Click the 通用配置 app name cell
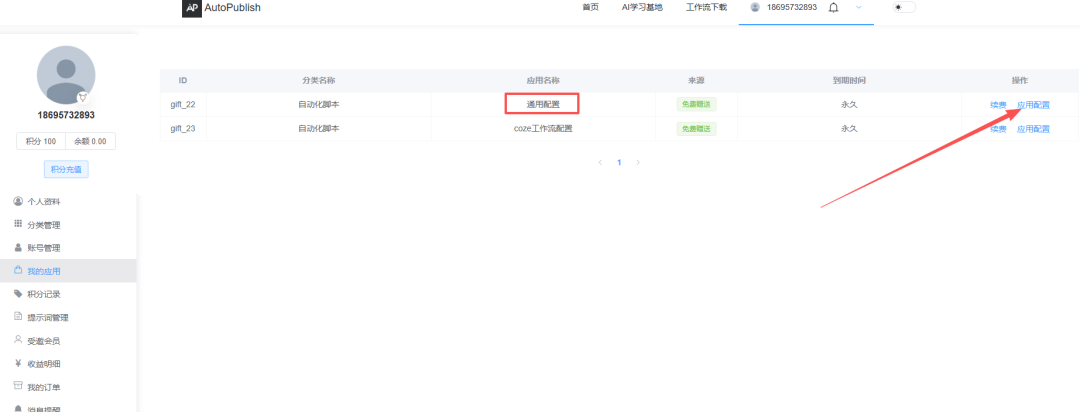 (x=543, y=105)
